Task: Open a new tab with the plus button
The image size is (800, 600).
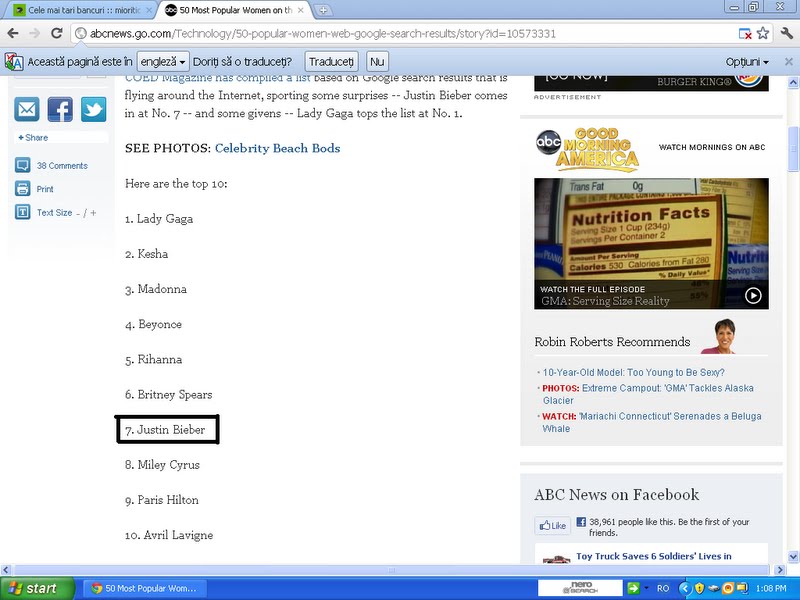Action: (322, 10)
